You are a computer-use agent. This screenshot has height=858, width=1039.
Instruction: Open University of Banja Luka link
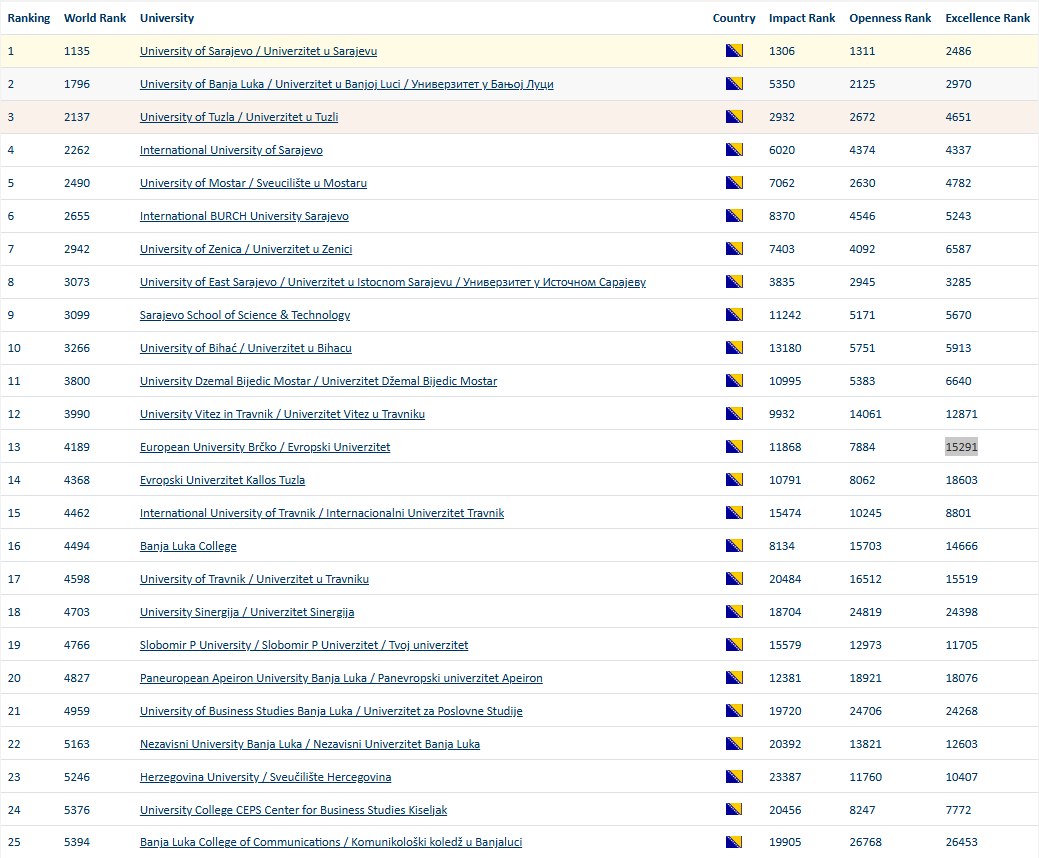tap(347, 84)
